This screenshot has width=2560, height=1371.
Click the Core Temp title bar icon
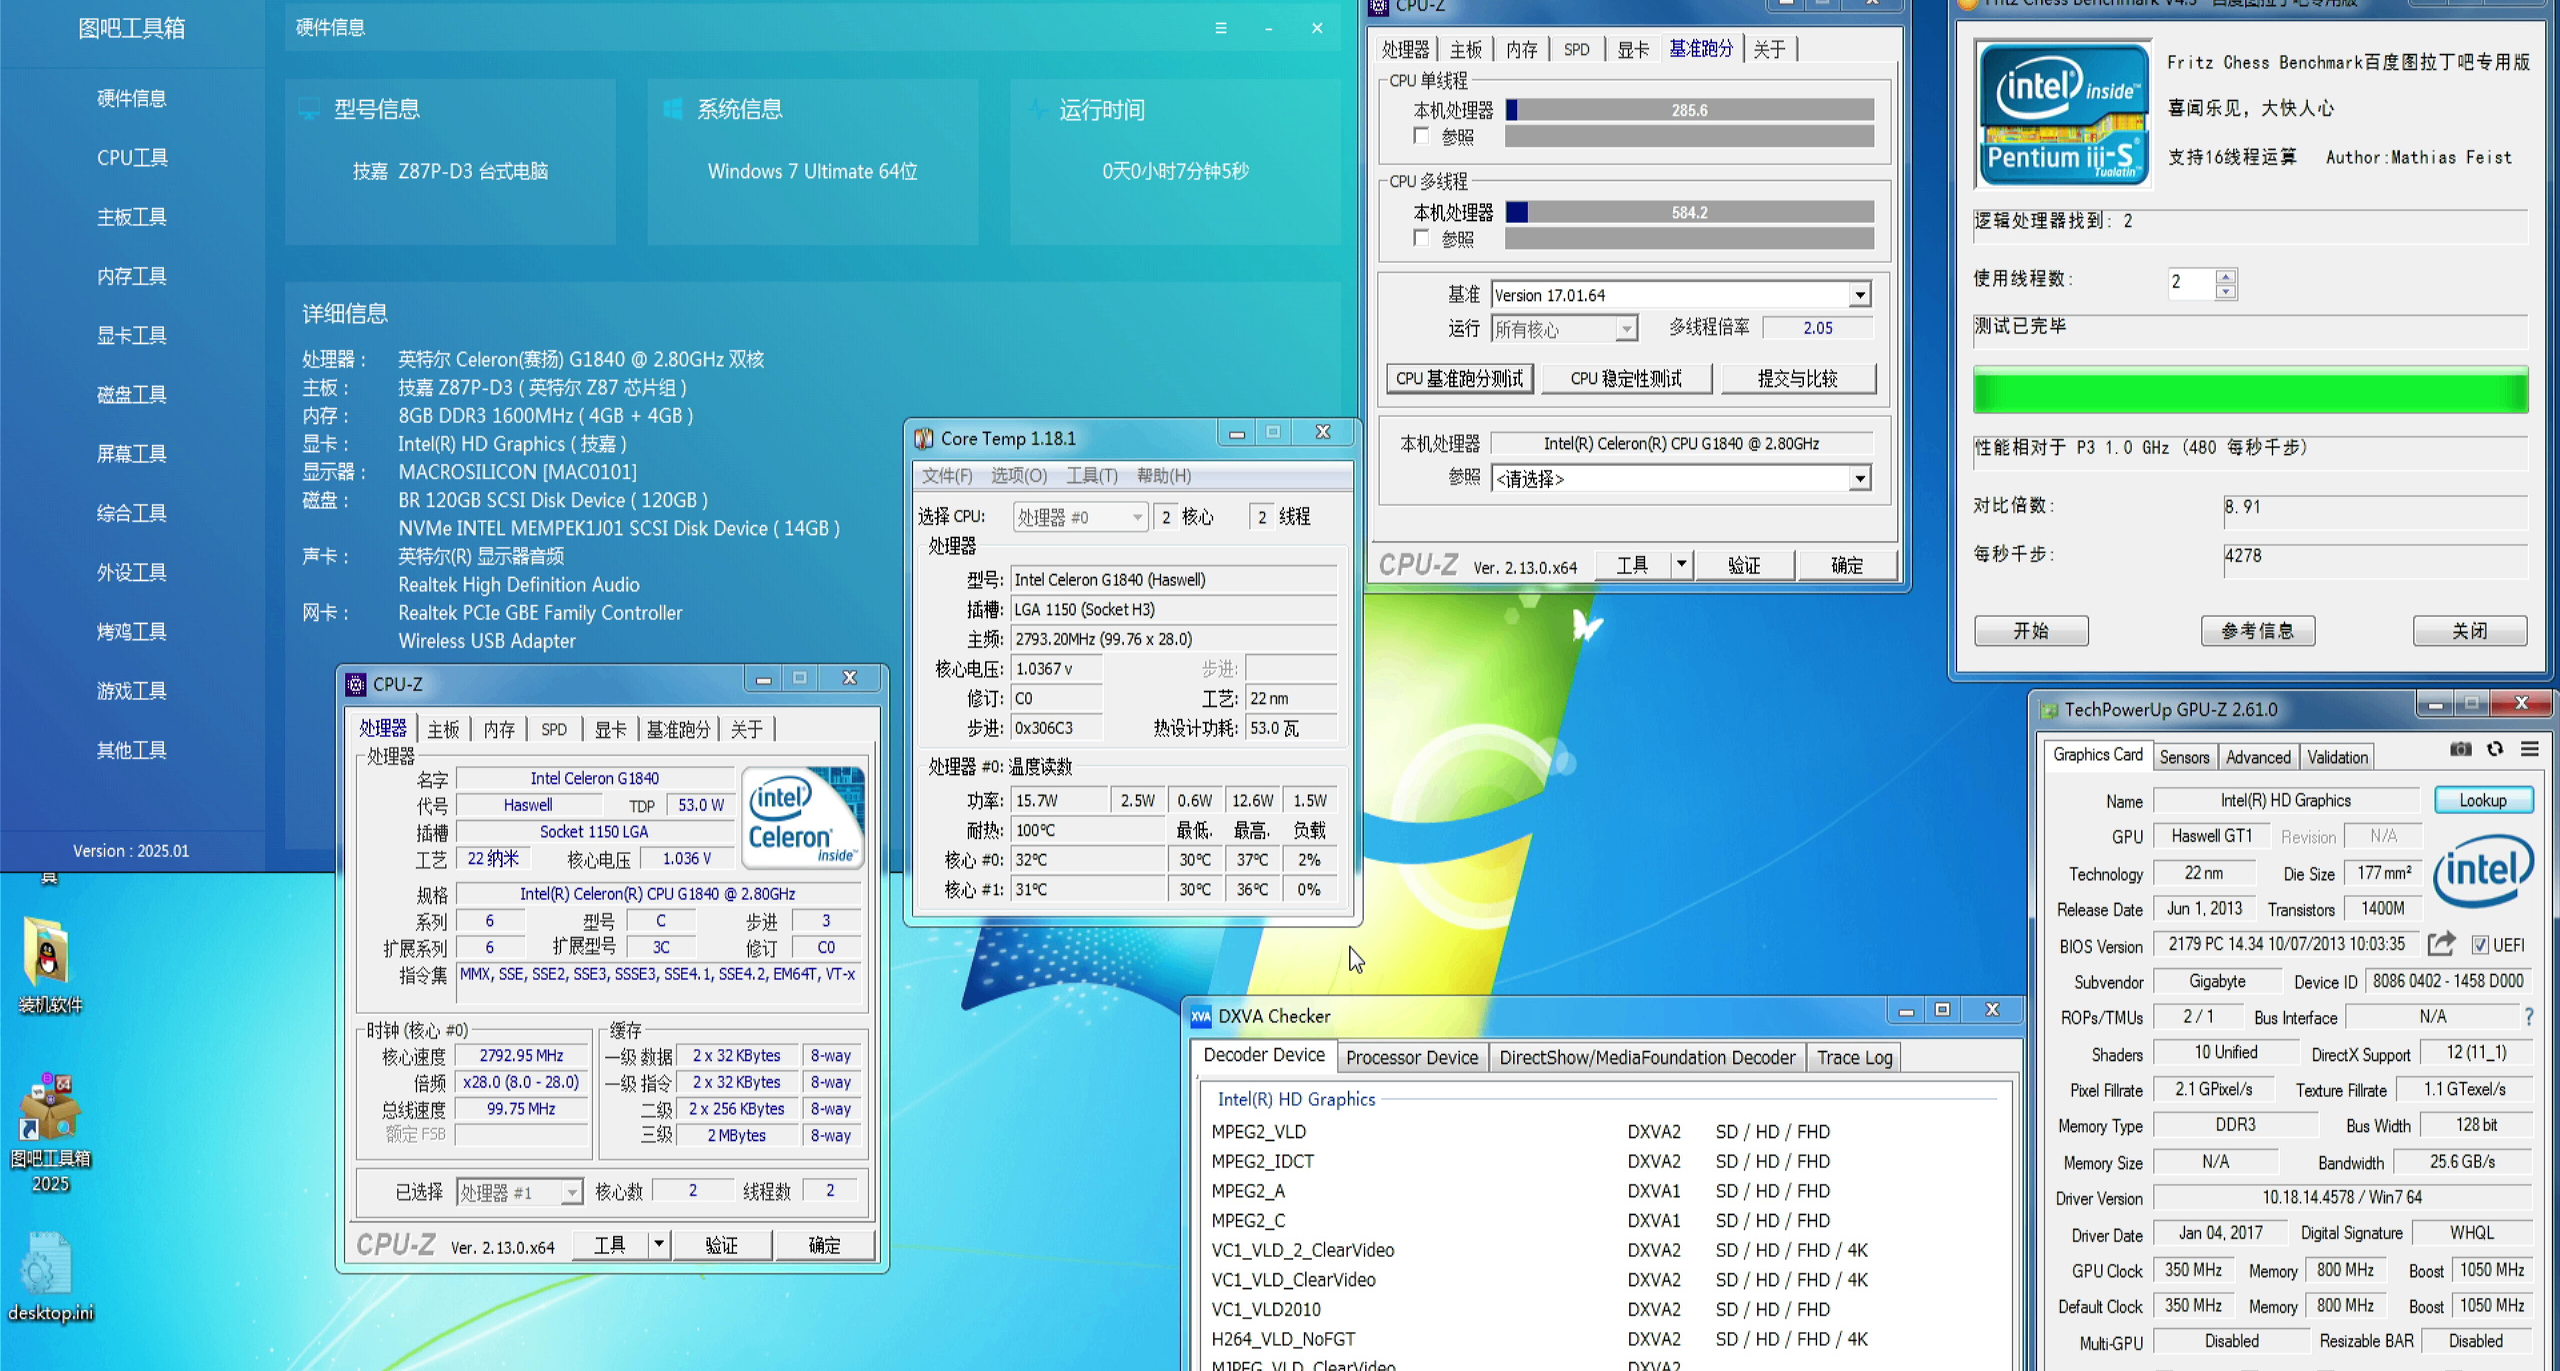[924, 438]
